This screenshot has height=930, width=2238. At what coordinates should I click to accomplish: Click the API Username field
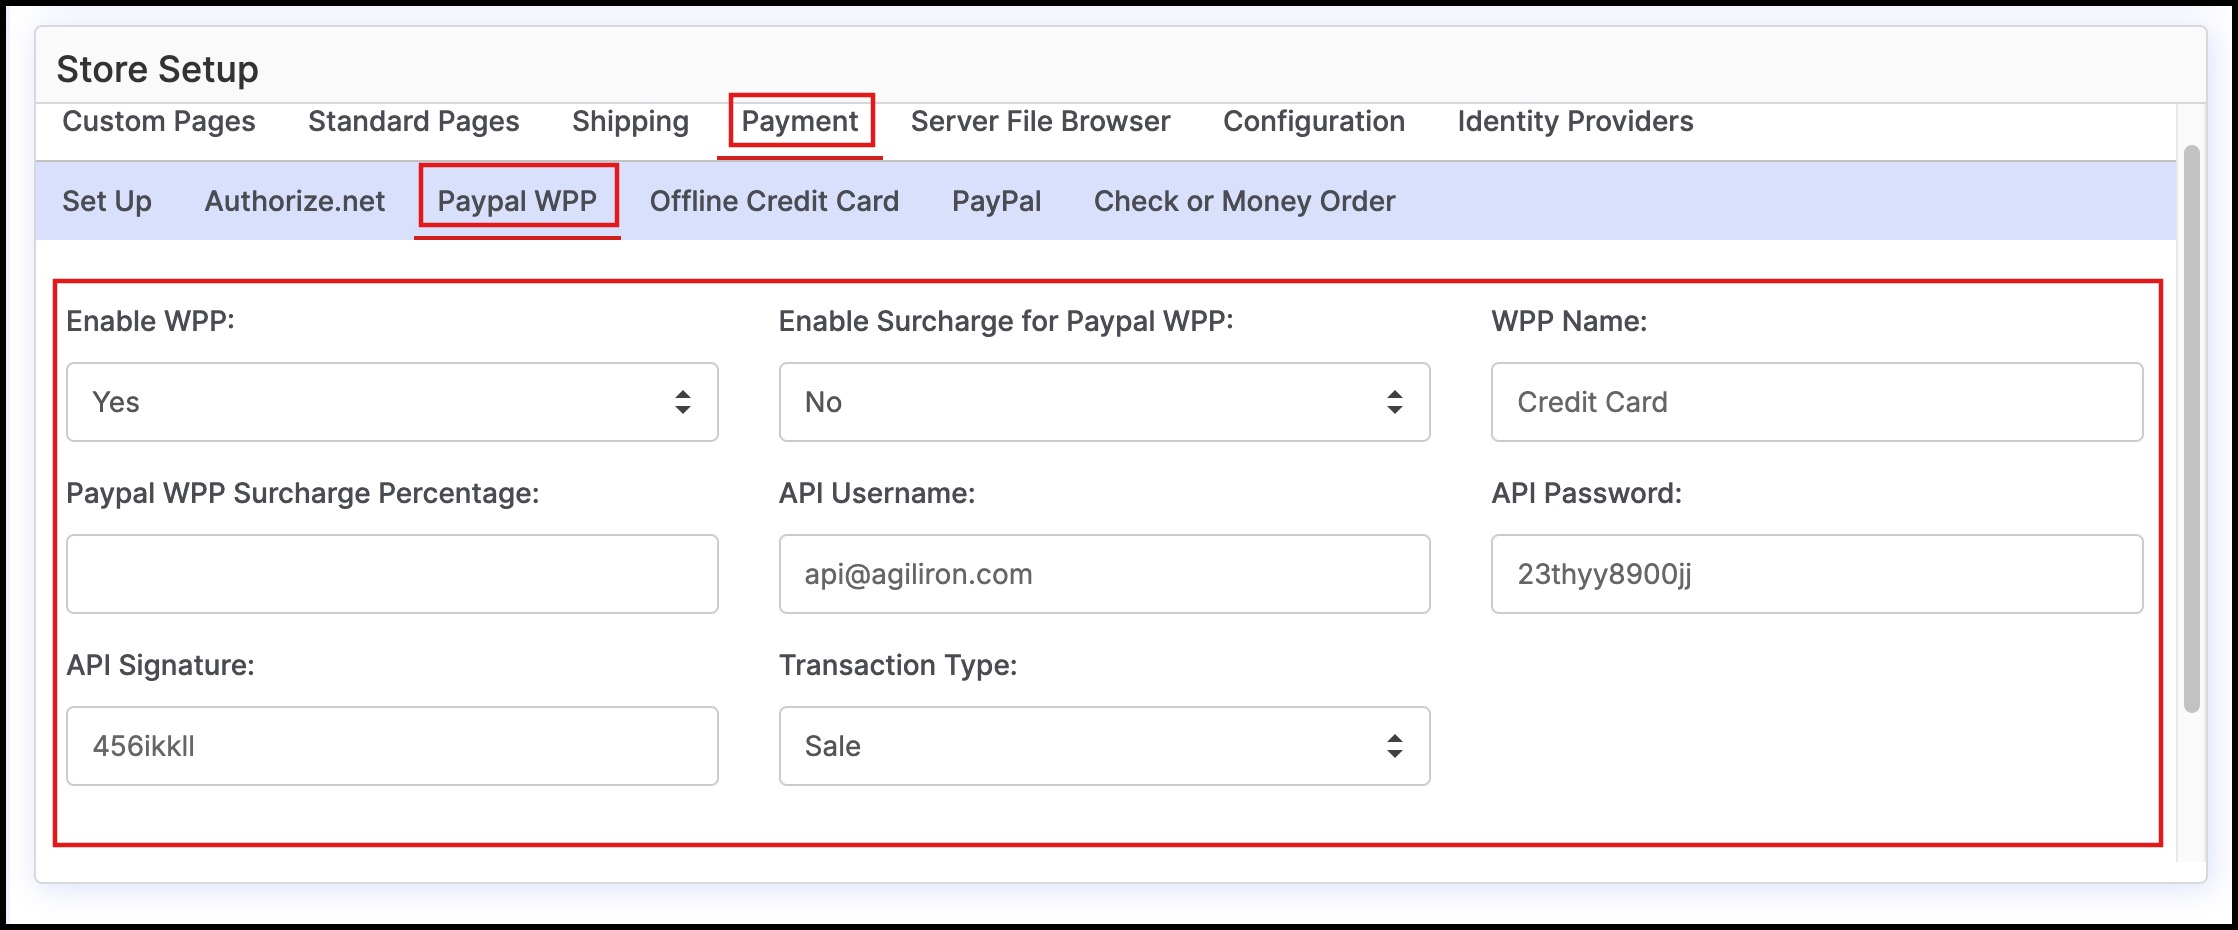(x=1104, y=574)
